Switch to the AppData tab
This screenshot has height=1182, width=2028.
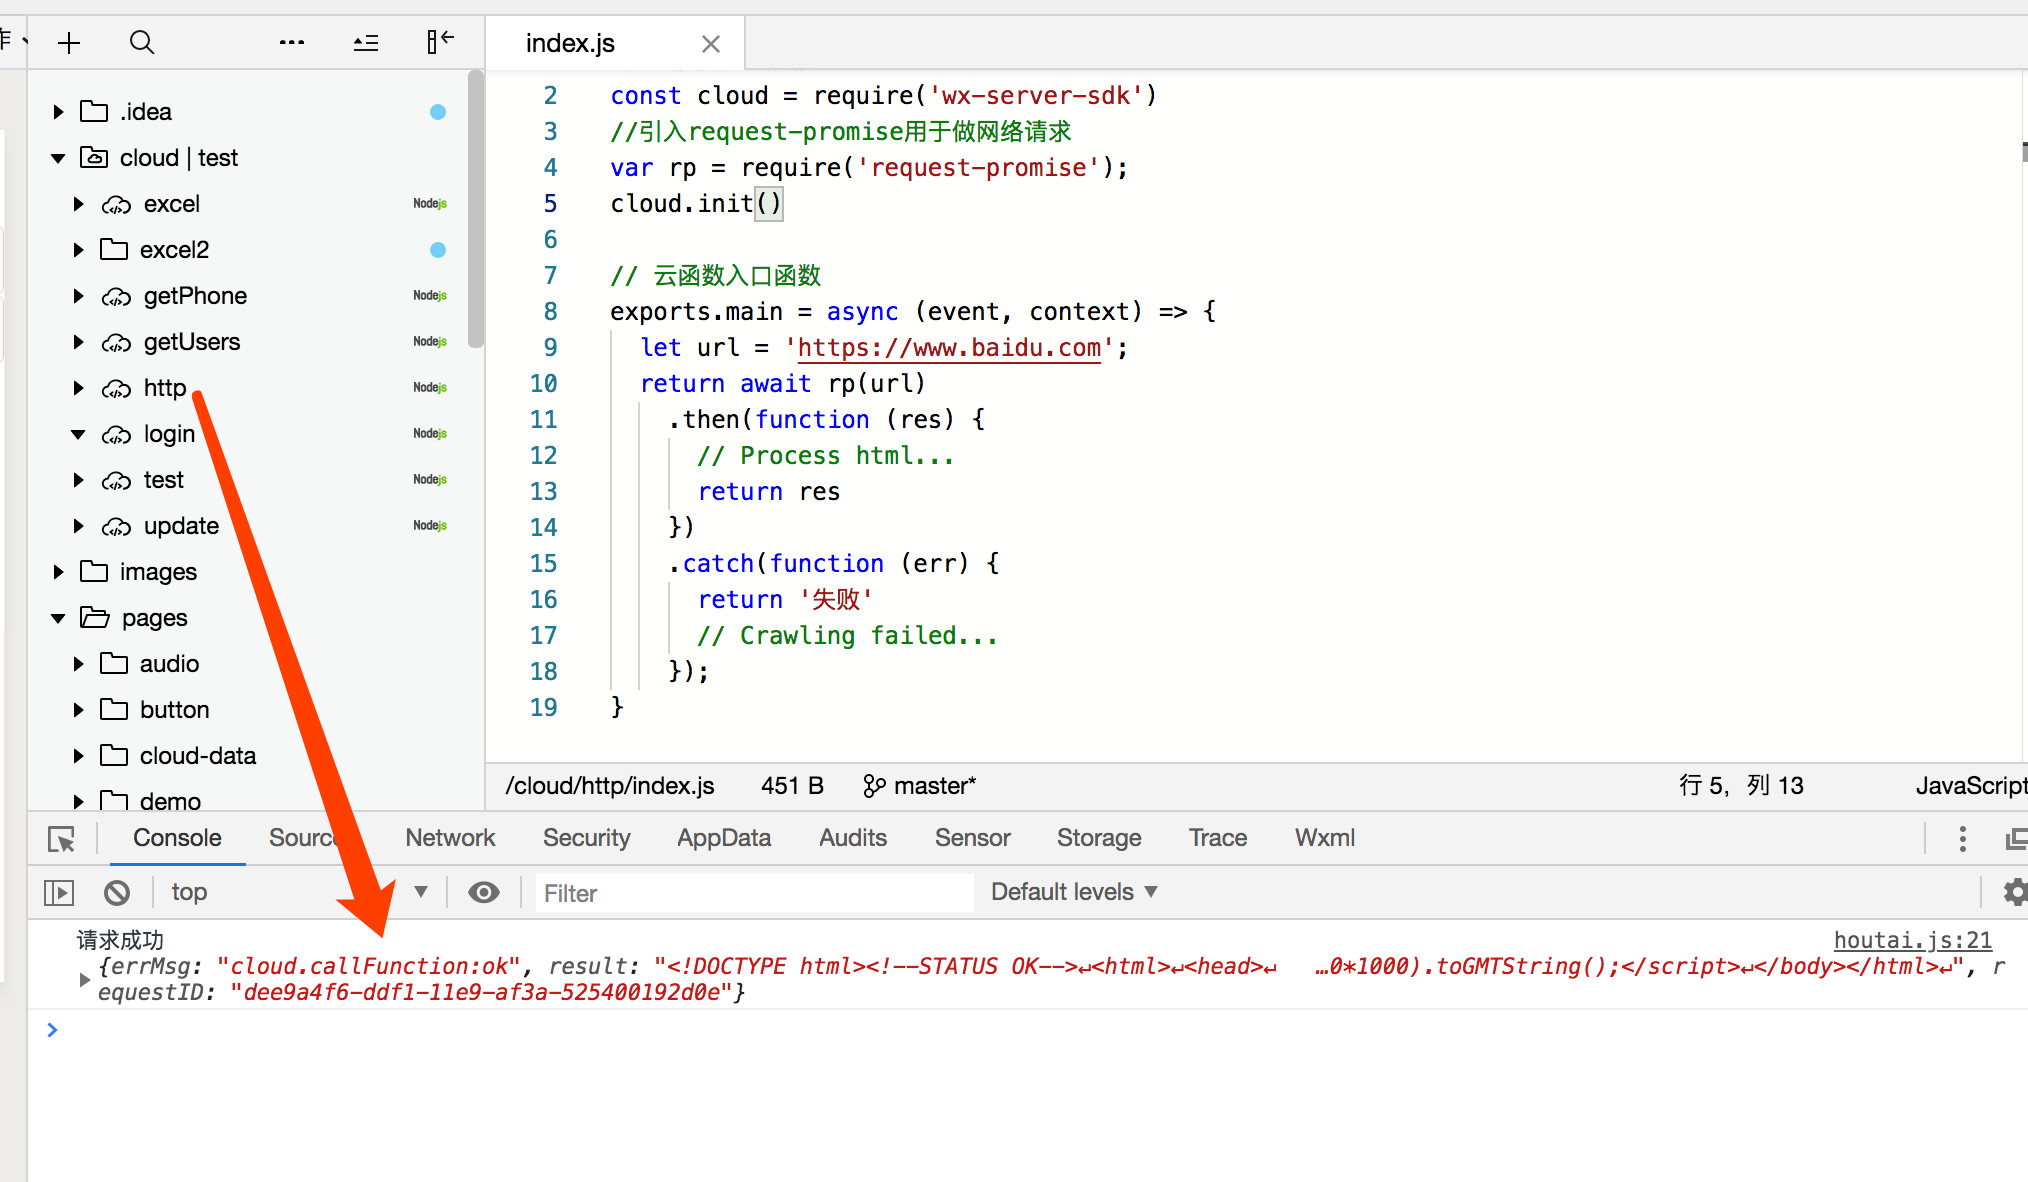[723, 838]
